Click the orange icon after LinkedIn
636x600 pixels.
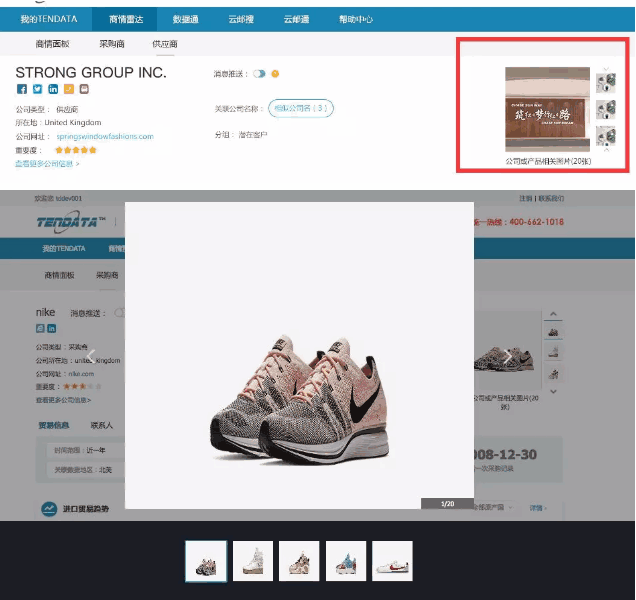69,89
